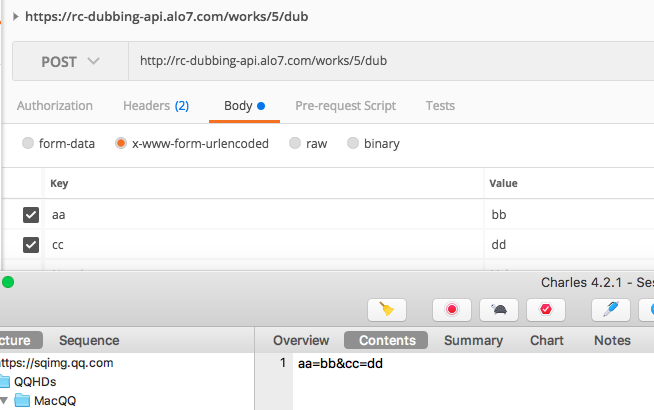654x410 pixels.
Task: Click the green window maximize button in Charles
Action: click(x=8, y=282)
